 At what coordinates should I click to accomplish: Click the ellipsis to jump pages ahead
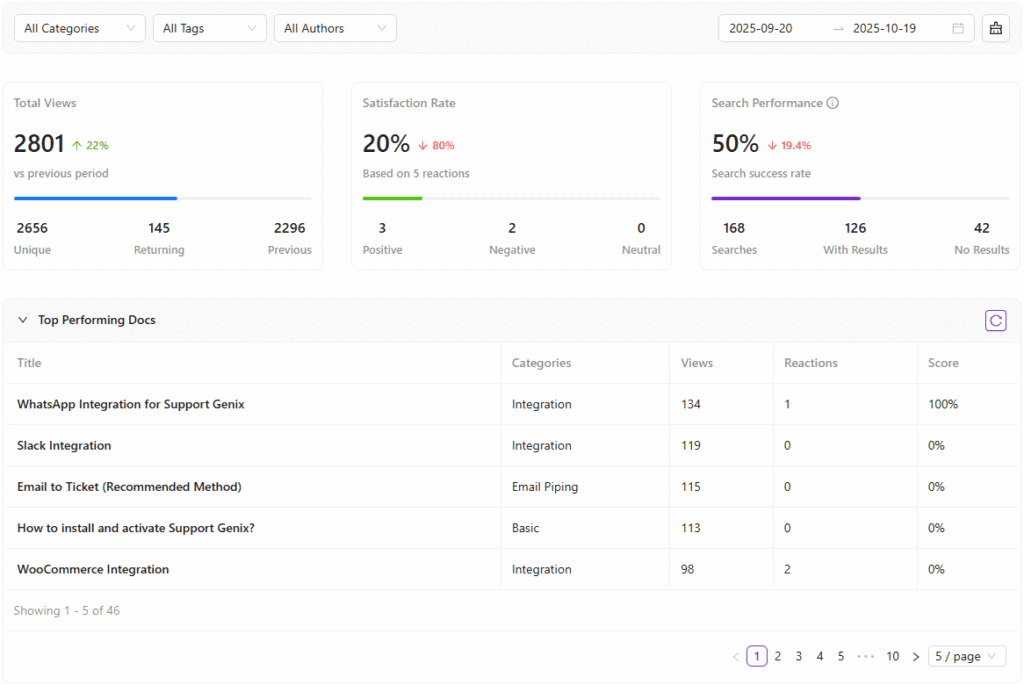click(x=866, y=657)
